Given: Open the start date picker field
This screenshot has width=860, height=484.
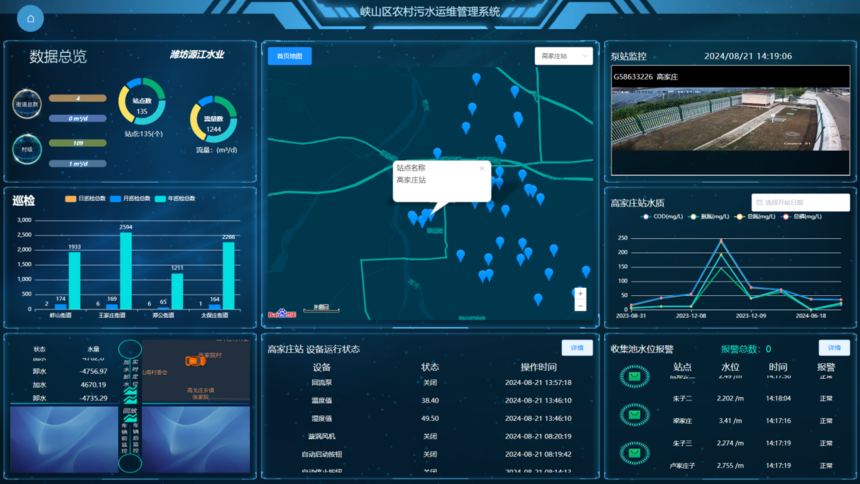Looking at the screenshot, I should 800,203.
